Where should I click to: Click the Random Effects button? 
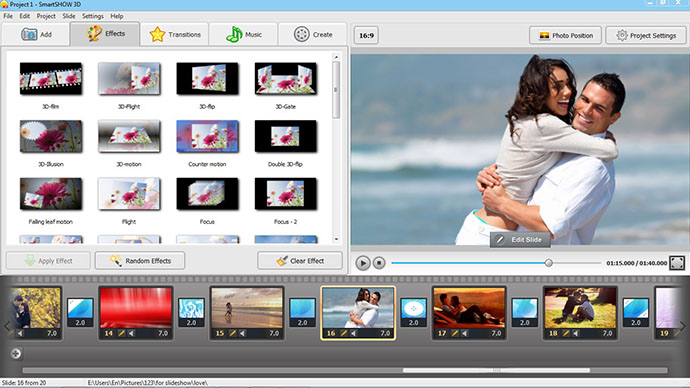click(140, 261)
